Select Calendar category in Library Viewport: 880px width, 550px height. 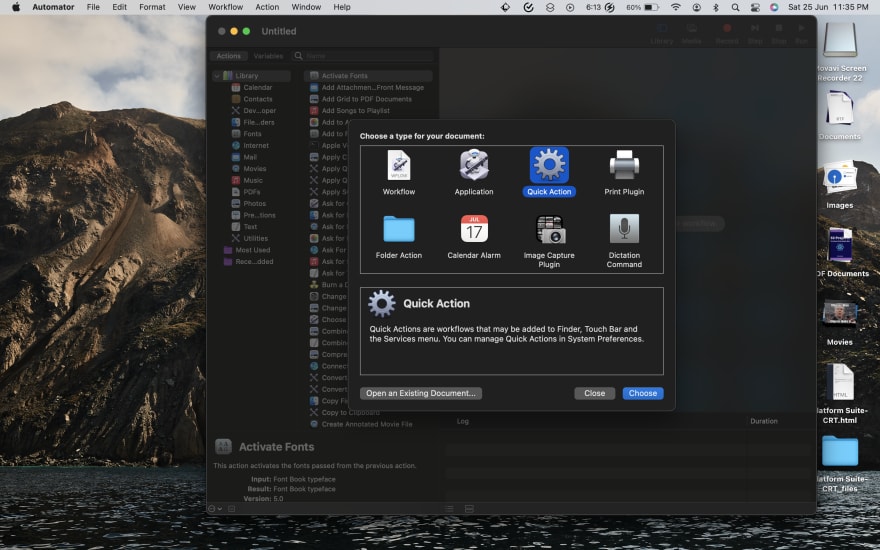click(x=252, y=88)
